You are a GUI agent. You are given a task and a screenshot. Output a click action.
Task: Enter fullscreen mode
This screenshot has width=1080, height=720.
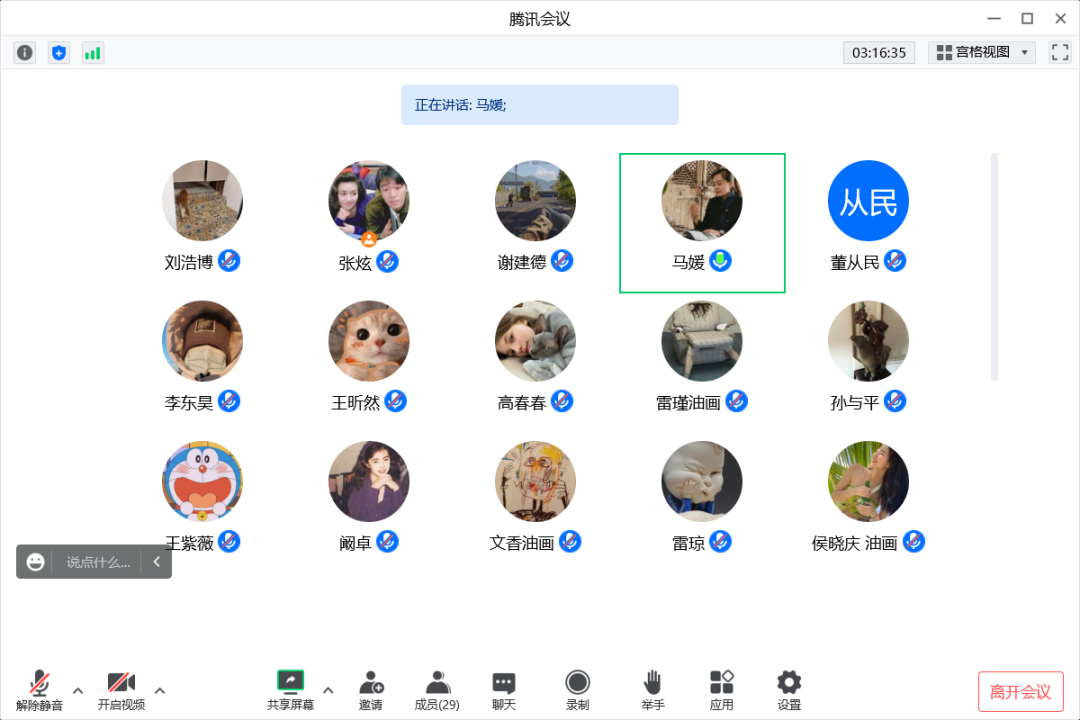tap(1059, 52)
